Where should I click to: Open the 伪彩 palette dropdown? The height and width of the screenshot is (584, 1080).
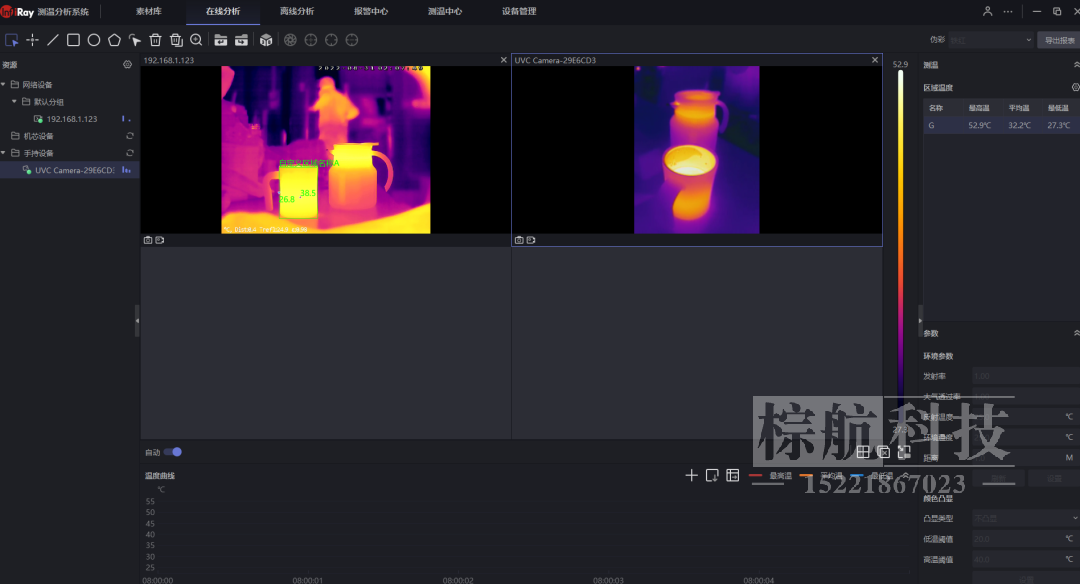coord(991,40)
